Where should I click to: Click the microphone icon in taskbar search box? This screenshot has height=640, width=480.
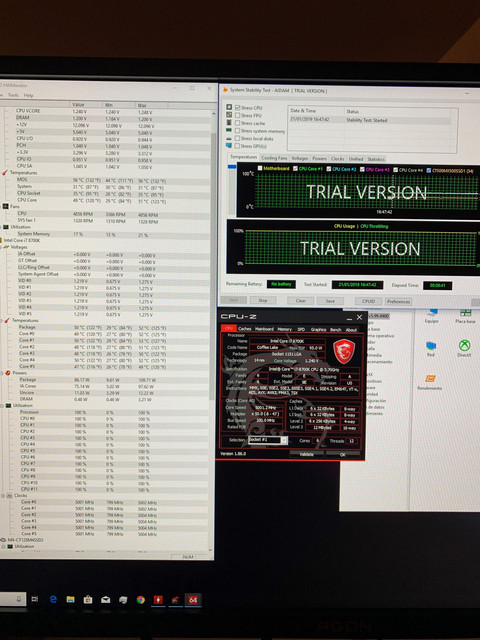(19, 599)
